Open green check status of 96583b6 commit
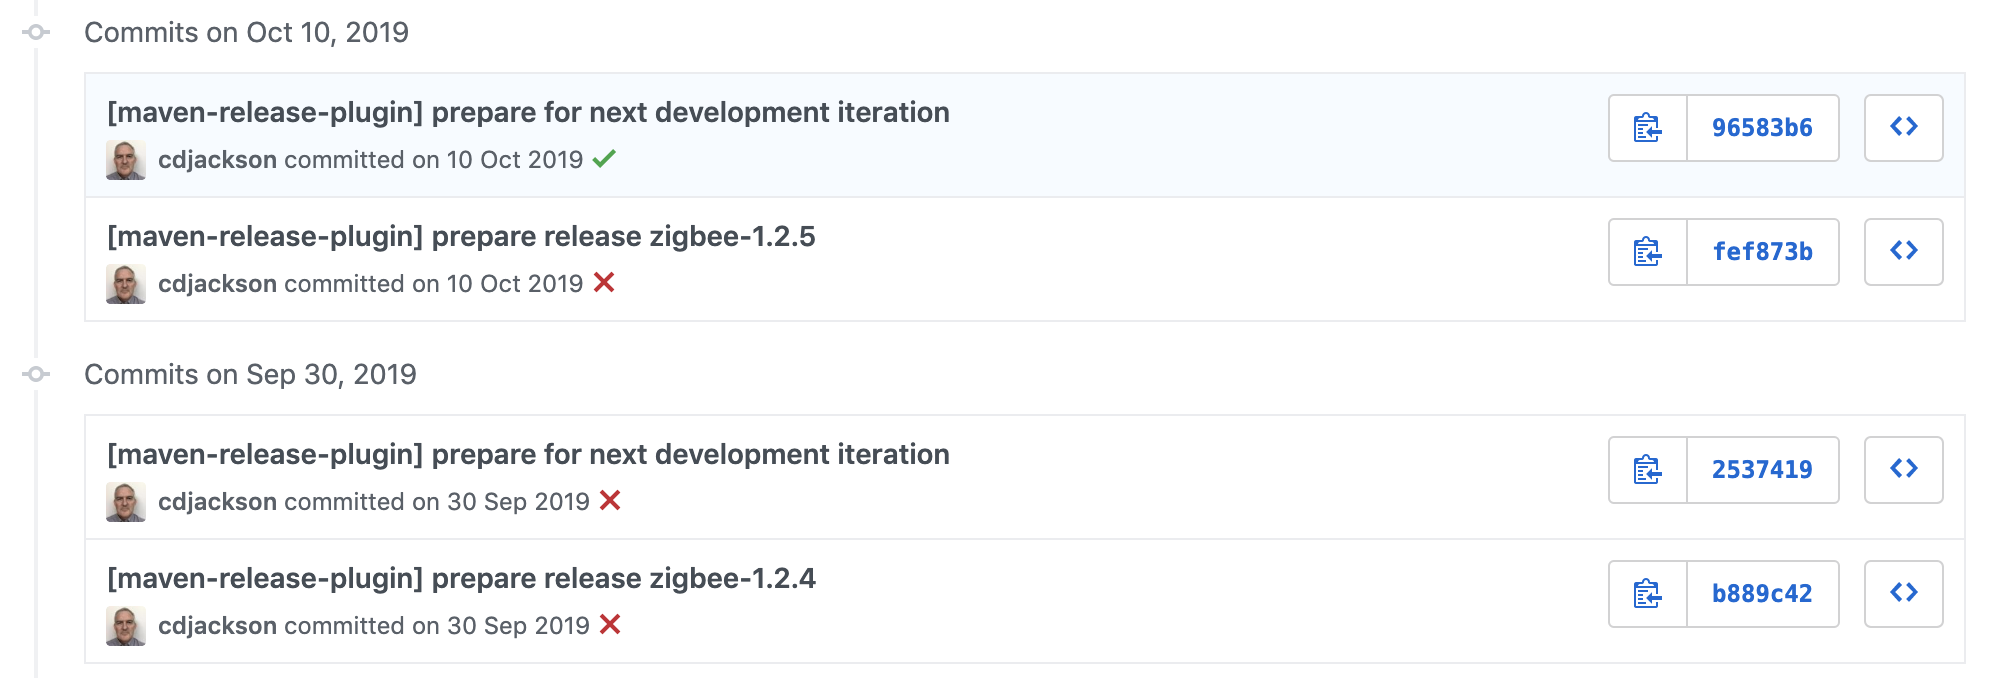 [x=604, y=159]
